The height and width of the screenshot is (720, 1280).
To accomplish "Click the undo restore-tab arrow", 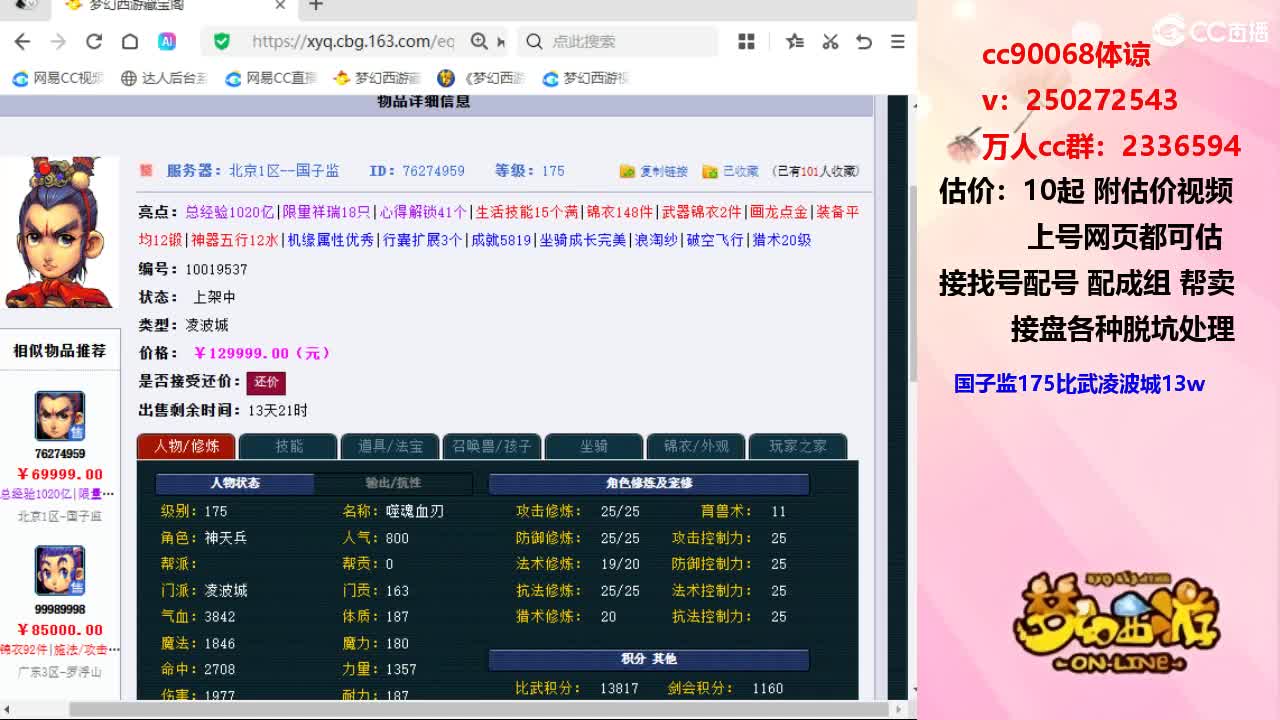I will [864, 41].
